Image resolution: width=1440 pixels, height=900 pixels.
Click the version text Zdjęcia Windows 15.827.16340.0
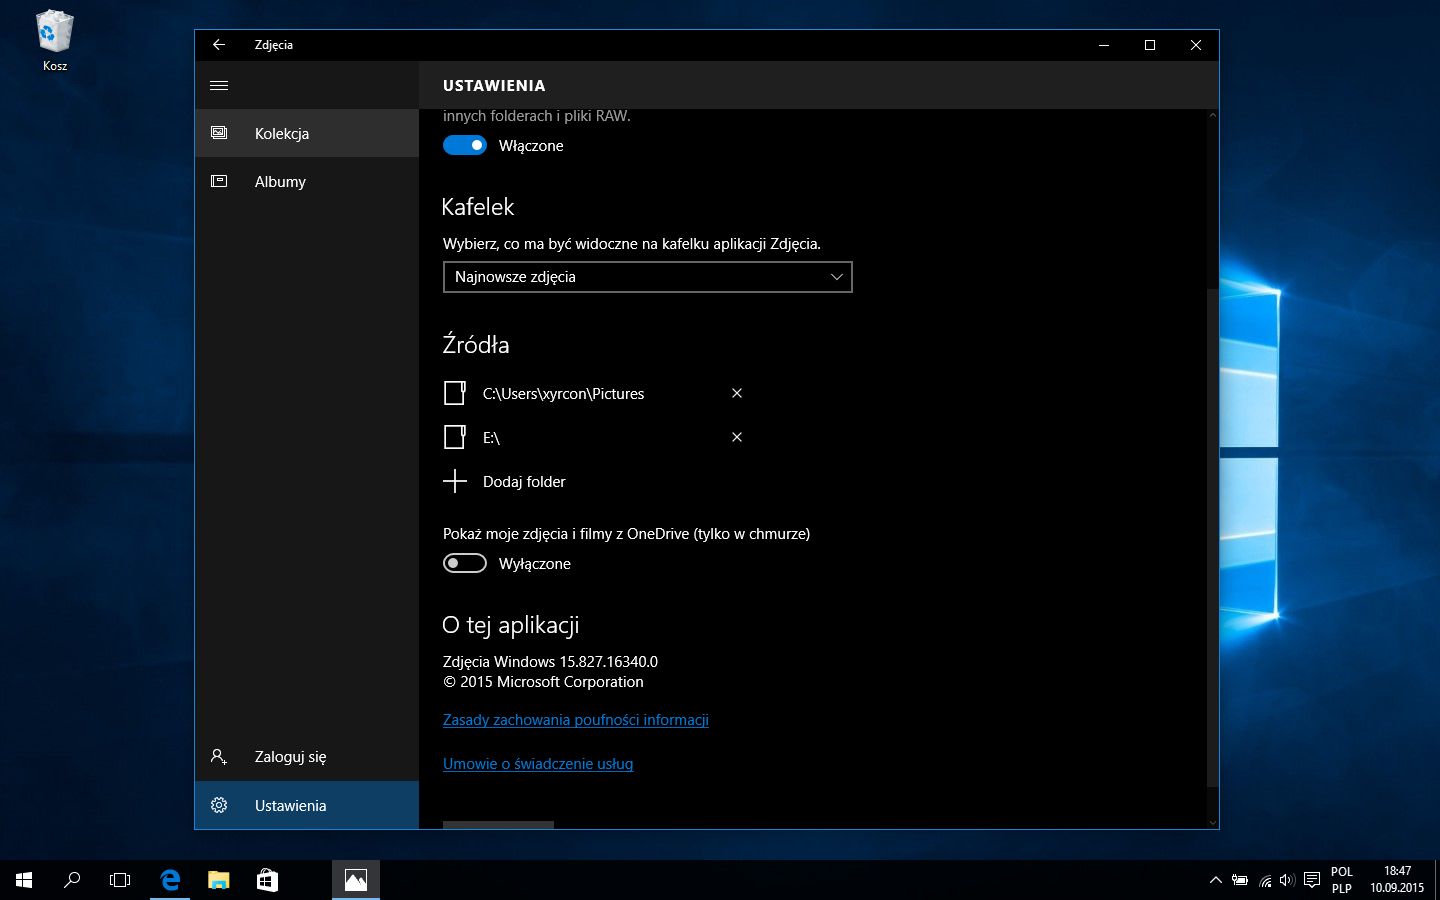click(550, 662)
